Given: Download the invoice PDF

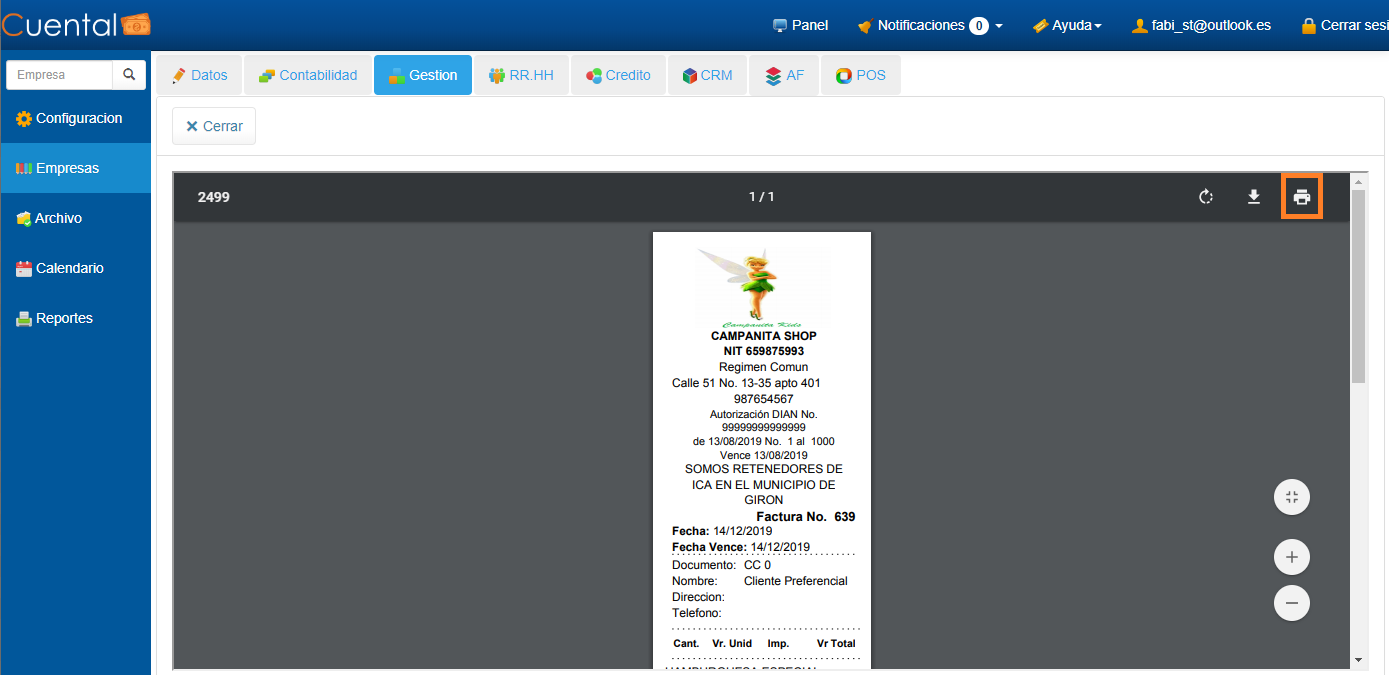Looking at the screenshot, I should 1253,197.
